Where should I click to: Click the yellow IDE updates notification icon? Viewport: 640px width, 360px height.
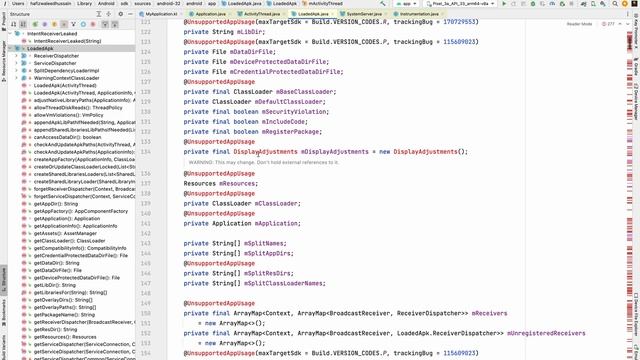tap(624, 4)
